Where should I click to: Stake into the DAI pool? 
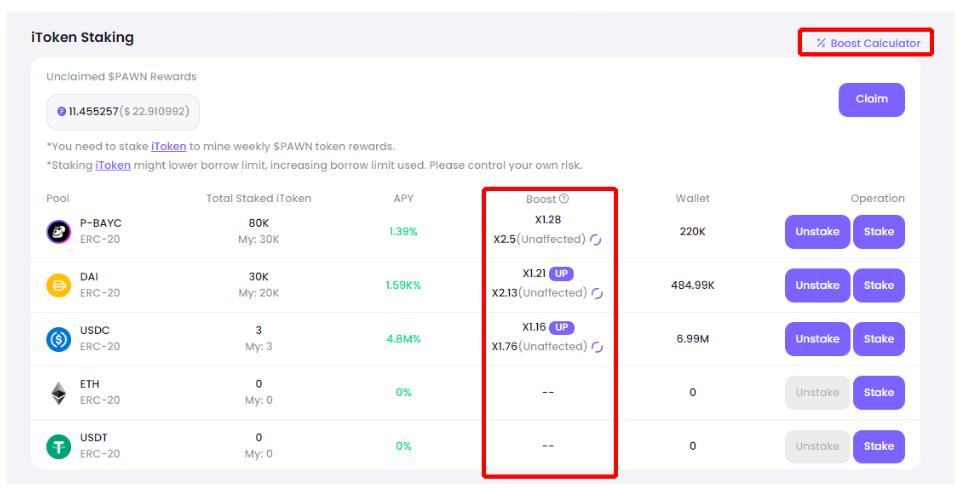click(x=879, y=286)
